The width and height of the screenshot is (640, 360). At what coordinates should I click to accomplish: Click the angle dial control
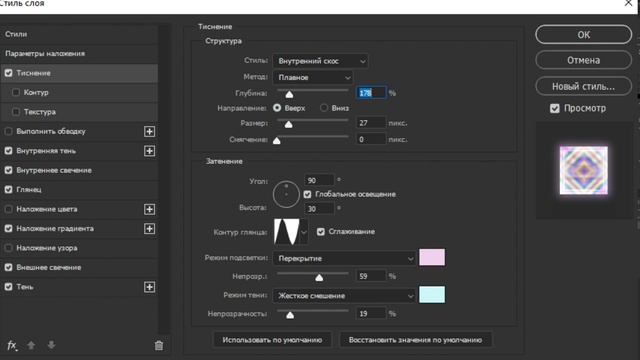pyautogui.click(x=286, y=194)
